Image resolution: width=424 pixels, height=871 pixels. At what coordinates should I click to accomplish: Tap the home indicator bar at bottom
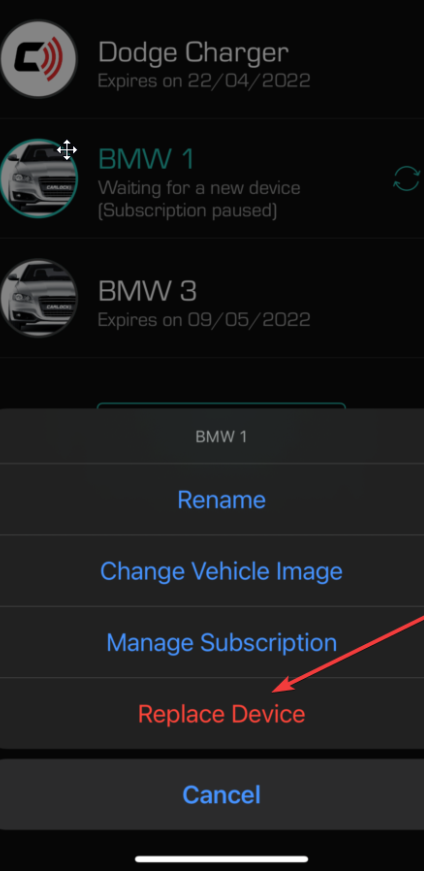(221, 859)
